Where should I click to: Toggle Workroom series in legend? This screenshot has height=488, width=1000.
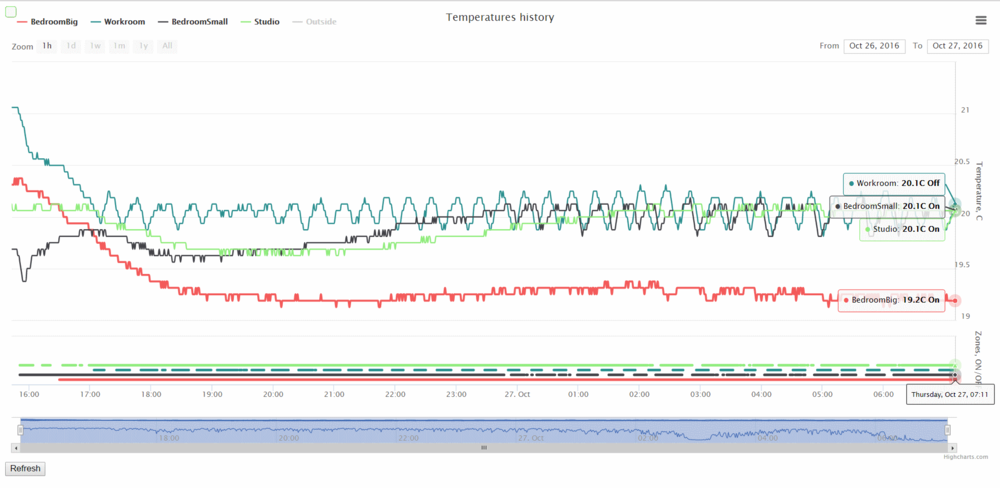116,22
